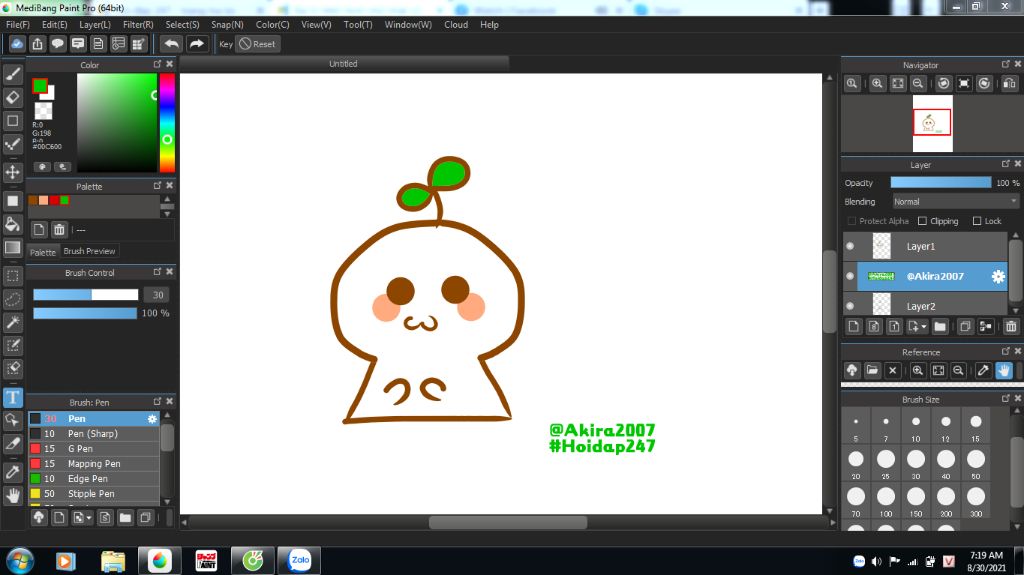Select the Eraser tool
Image resolution: width=1024 pixels, height=575 pixels.
click(13, 97)
